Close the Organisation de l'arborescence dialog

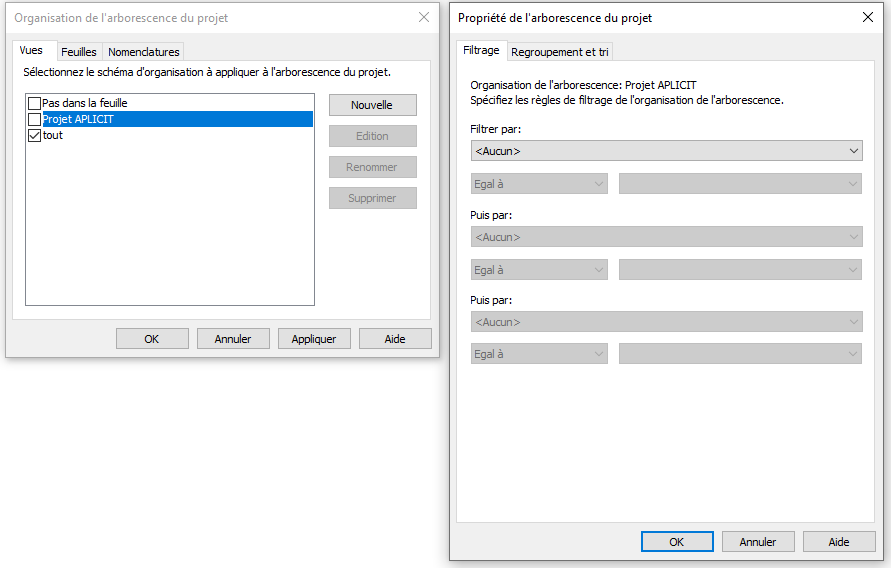pyautogui.click(x=423, y=18)
